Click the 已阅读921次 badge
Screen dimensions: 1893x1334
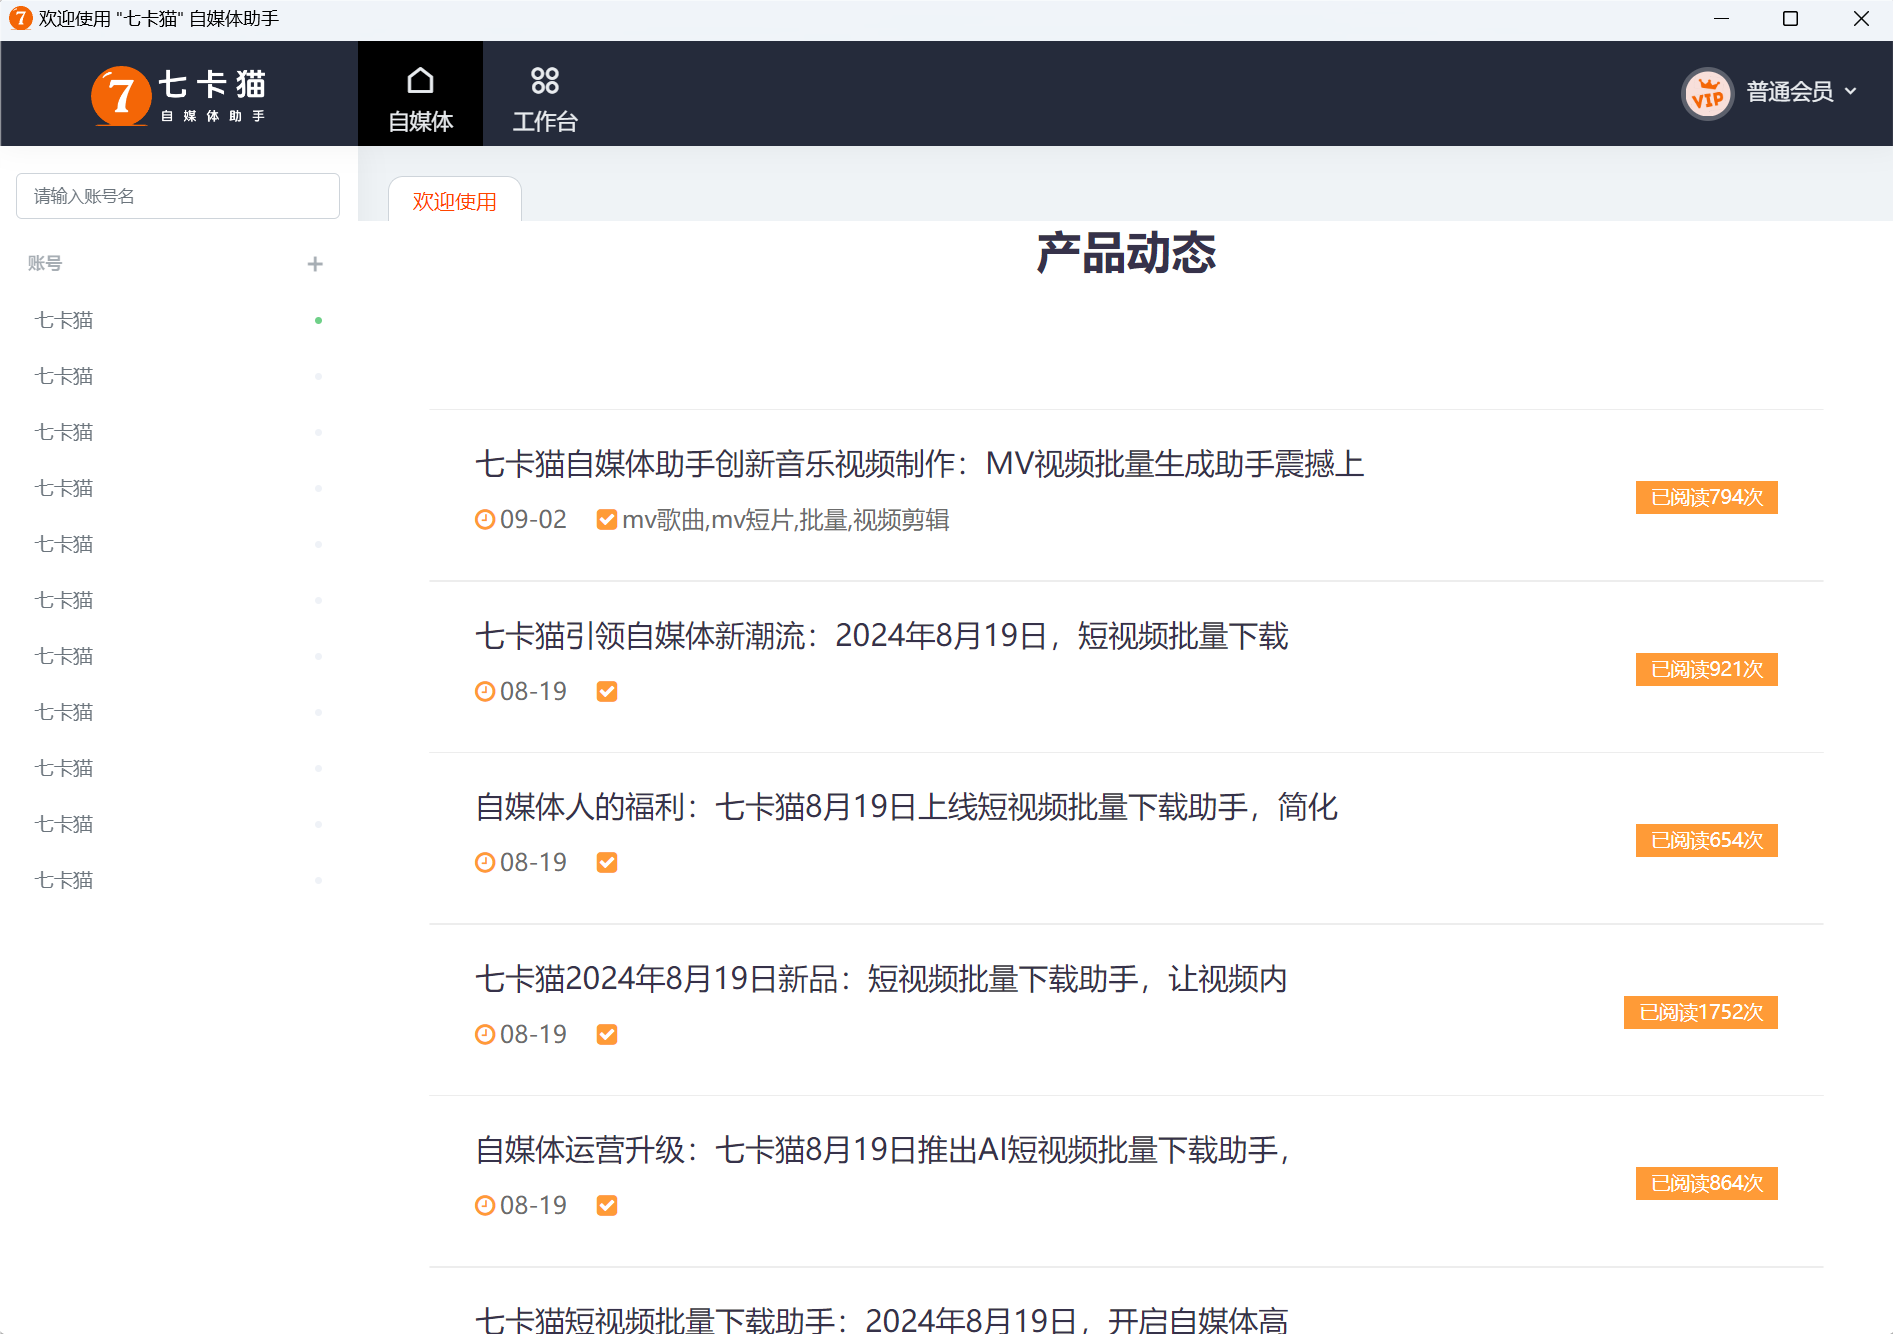[x=1706, y=669]
